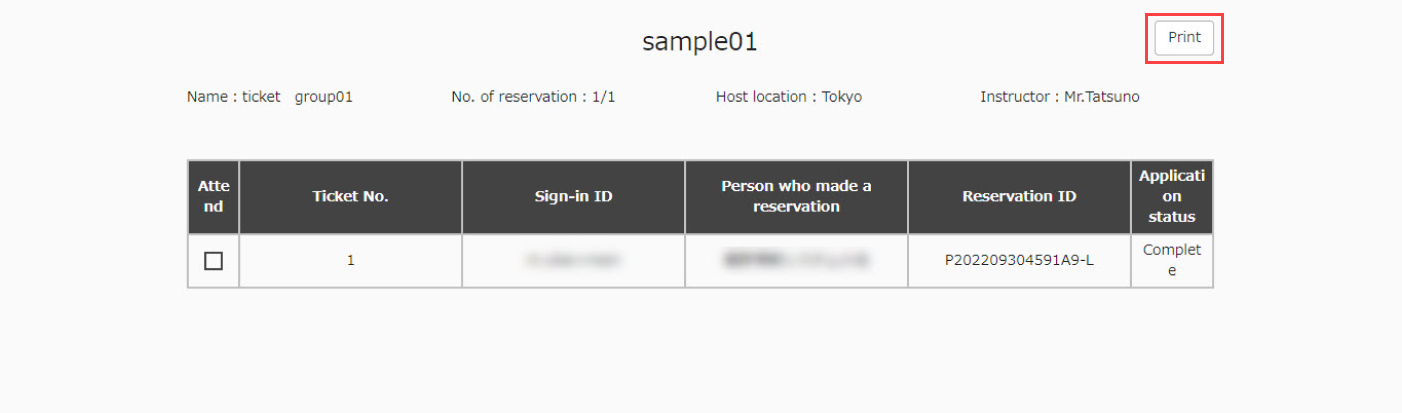Click the group01 text
This screenshot has width=1402, height=413.
click(323, 97)
